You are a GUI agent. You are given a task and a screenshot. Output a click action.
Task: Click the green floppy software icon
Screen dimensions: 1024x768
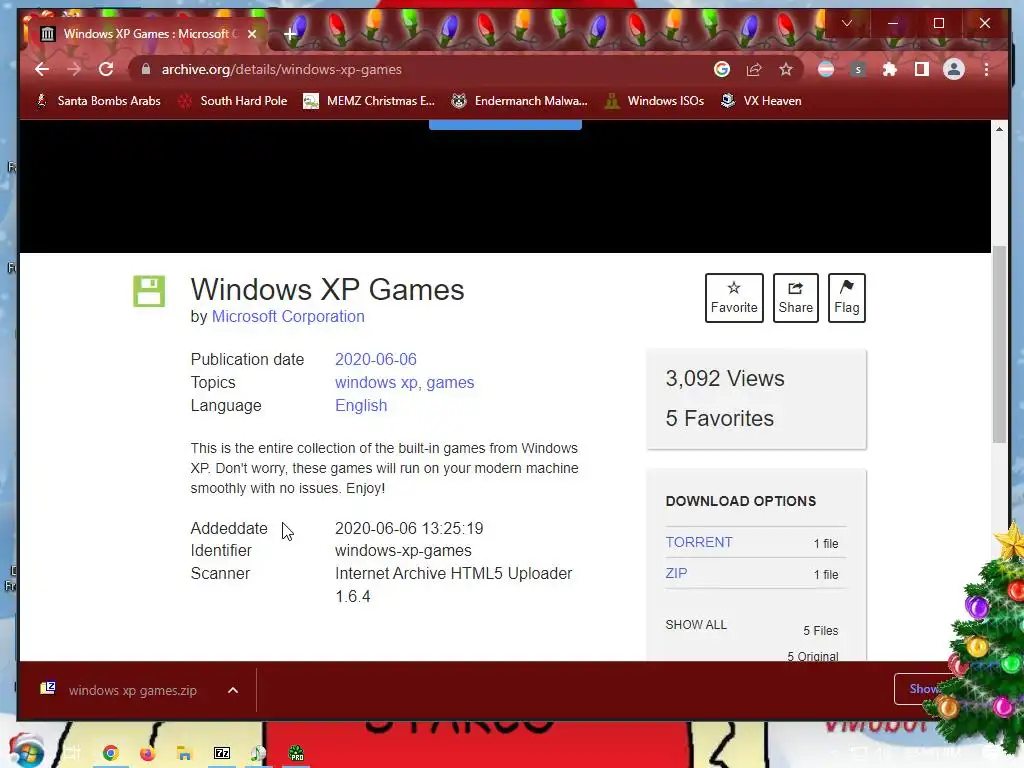click(x=149, y=291)
